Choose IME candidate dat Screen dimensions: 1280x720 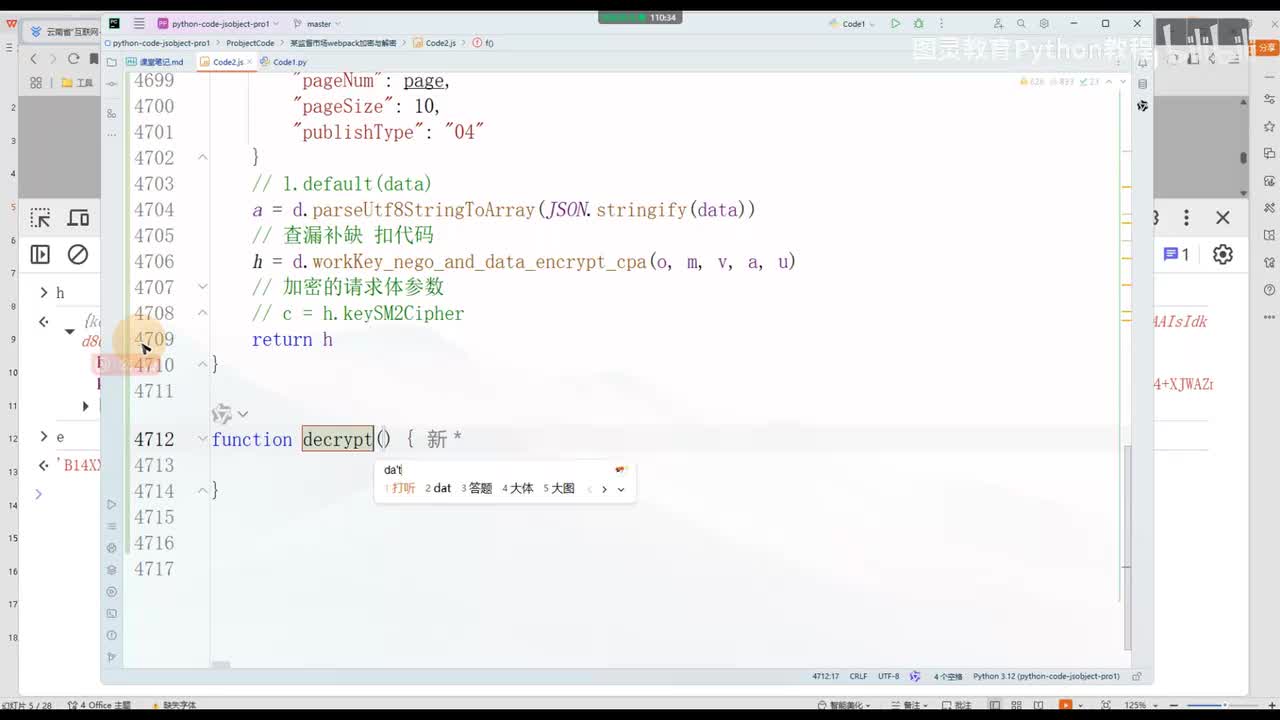coord(438,489)
